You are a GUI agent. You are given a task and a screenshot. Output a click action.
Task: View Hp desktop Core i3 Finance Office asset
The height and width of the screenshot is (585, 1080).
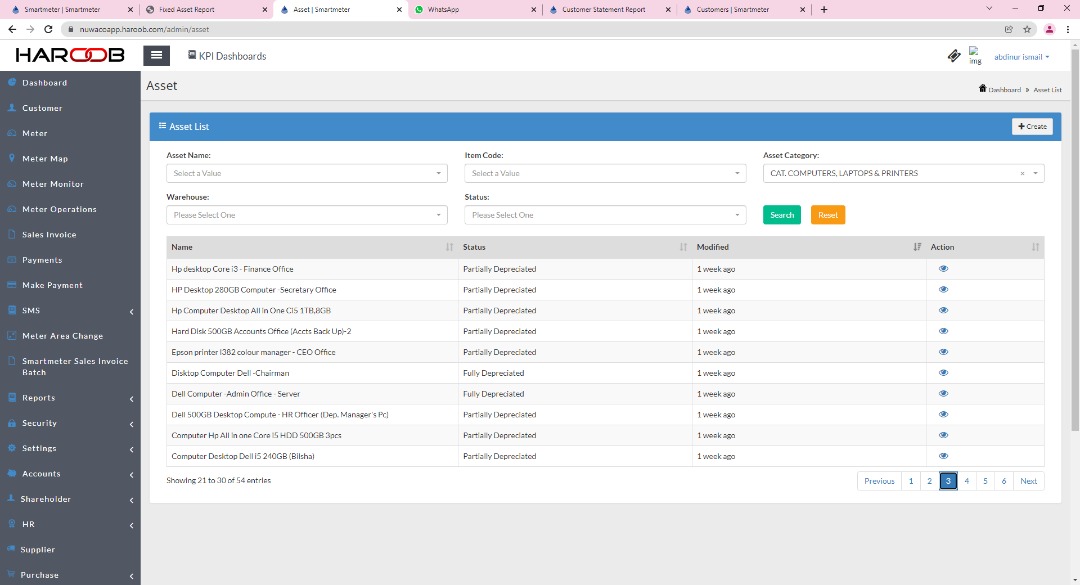[944, 269]
